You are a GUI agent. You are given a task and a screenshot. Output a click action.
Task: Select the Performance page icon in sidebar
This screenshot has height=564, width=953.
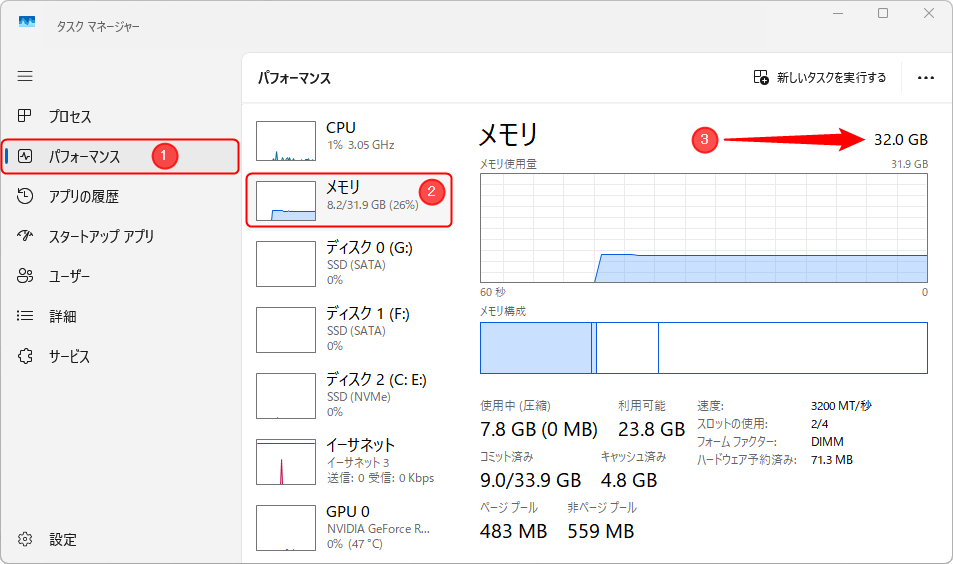click(x=26, y=157)
